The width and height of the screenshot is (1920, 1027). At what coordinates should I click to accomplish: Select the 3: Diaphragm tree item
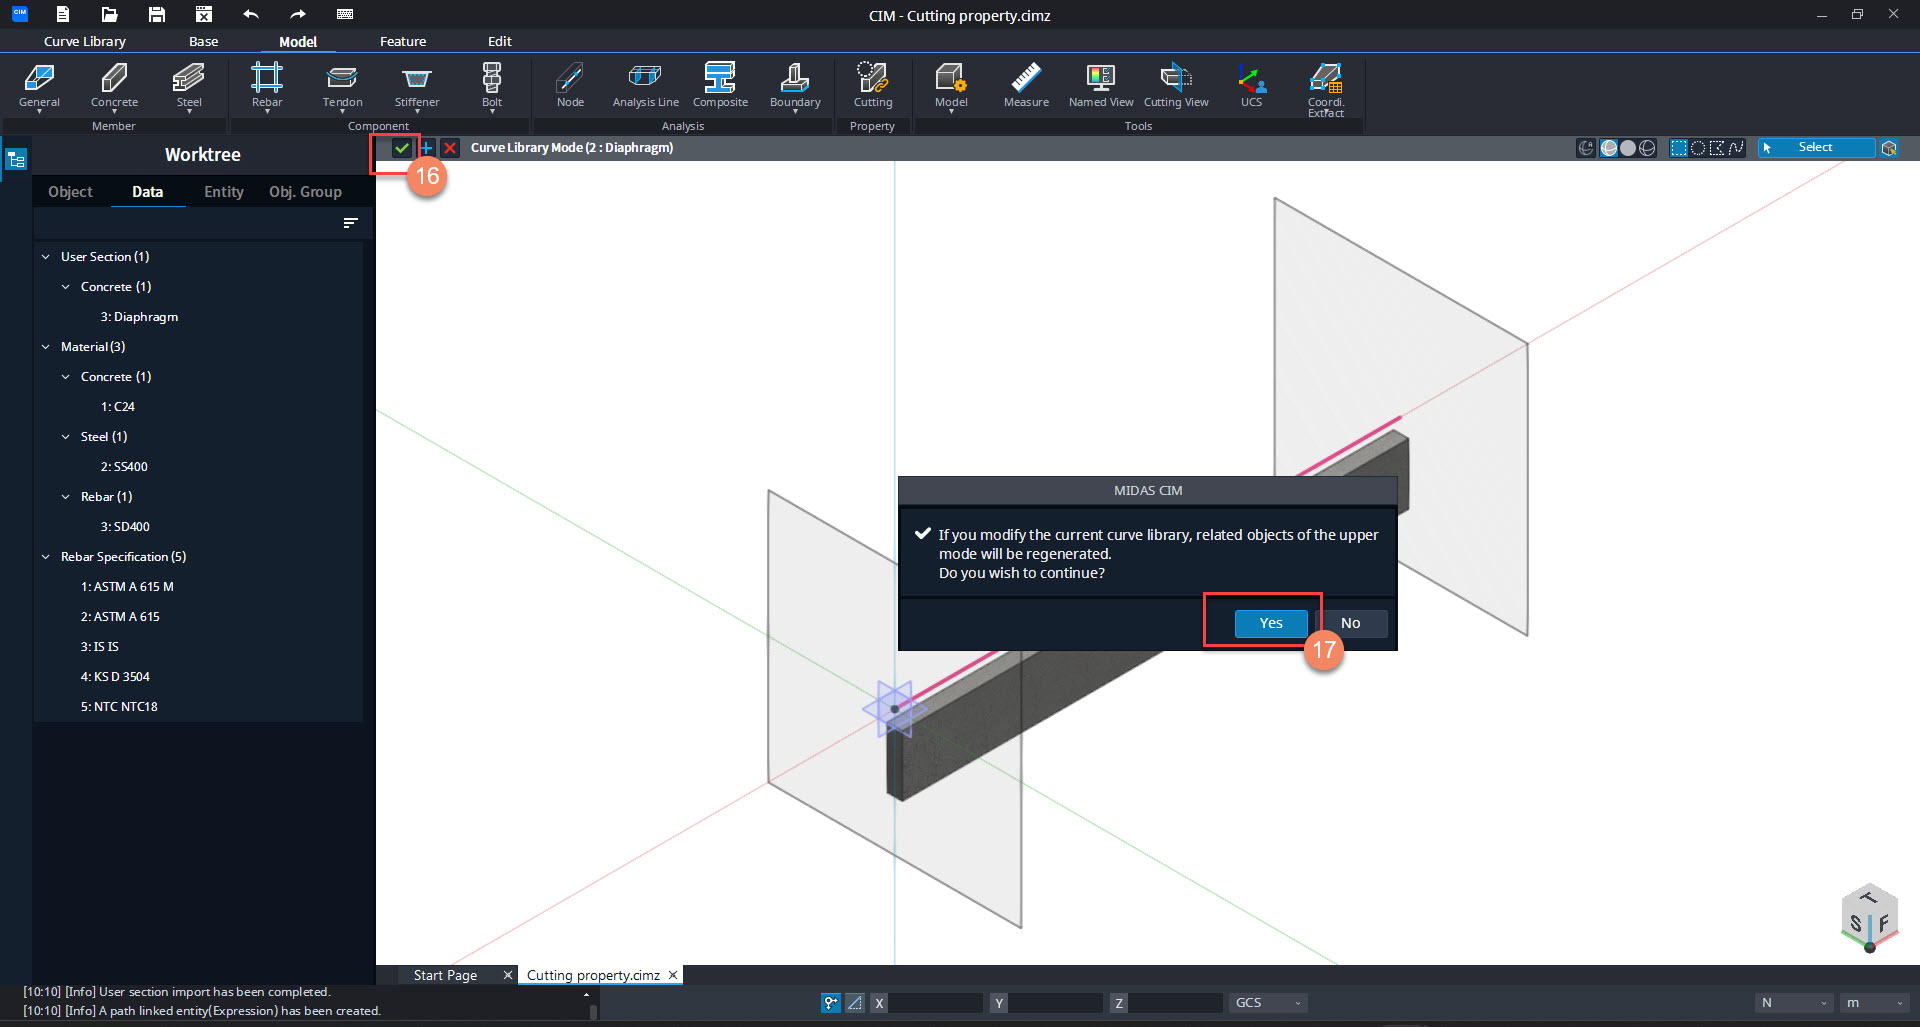(x=139, y=317)
